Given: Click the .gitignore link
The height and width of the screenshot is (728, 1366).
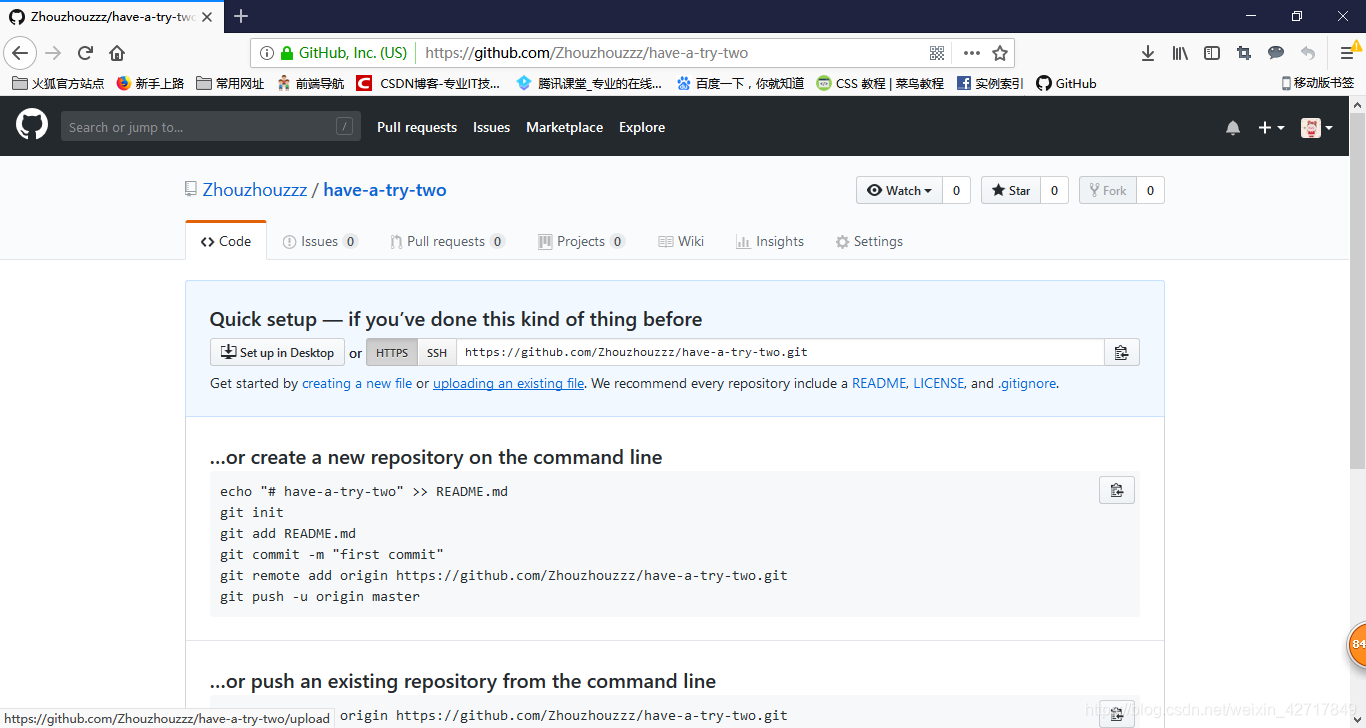Looking at the screenshot, I should [1027, 383].
